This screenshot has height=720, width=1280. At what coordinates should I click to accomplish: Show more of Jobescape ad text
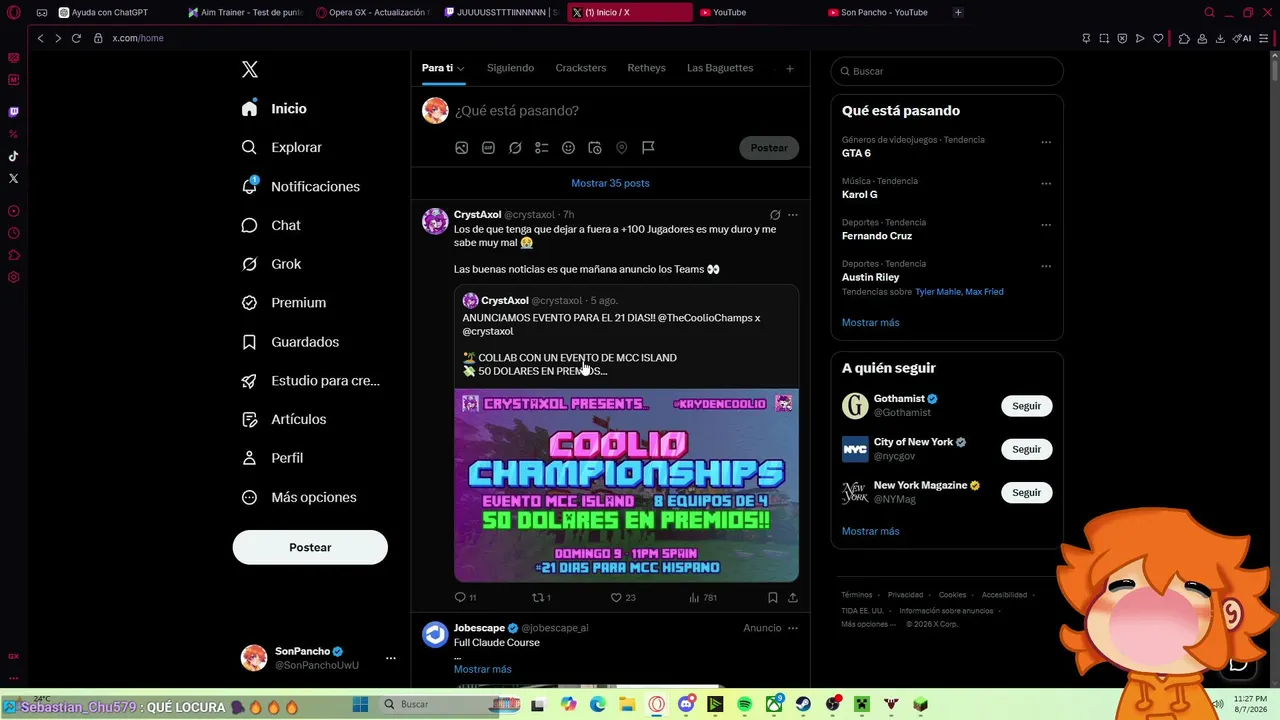coord(482,669)
